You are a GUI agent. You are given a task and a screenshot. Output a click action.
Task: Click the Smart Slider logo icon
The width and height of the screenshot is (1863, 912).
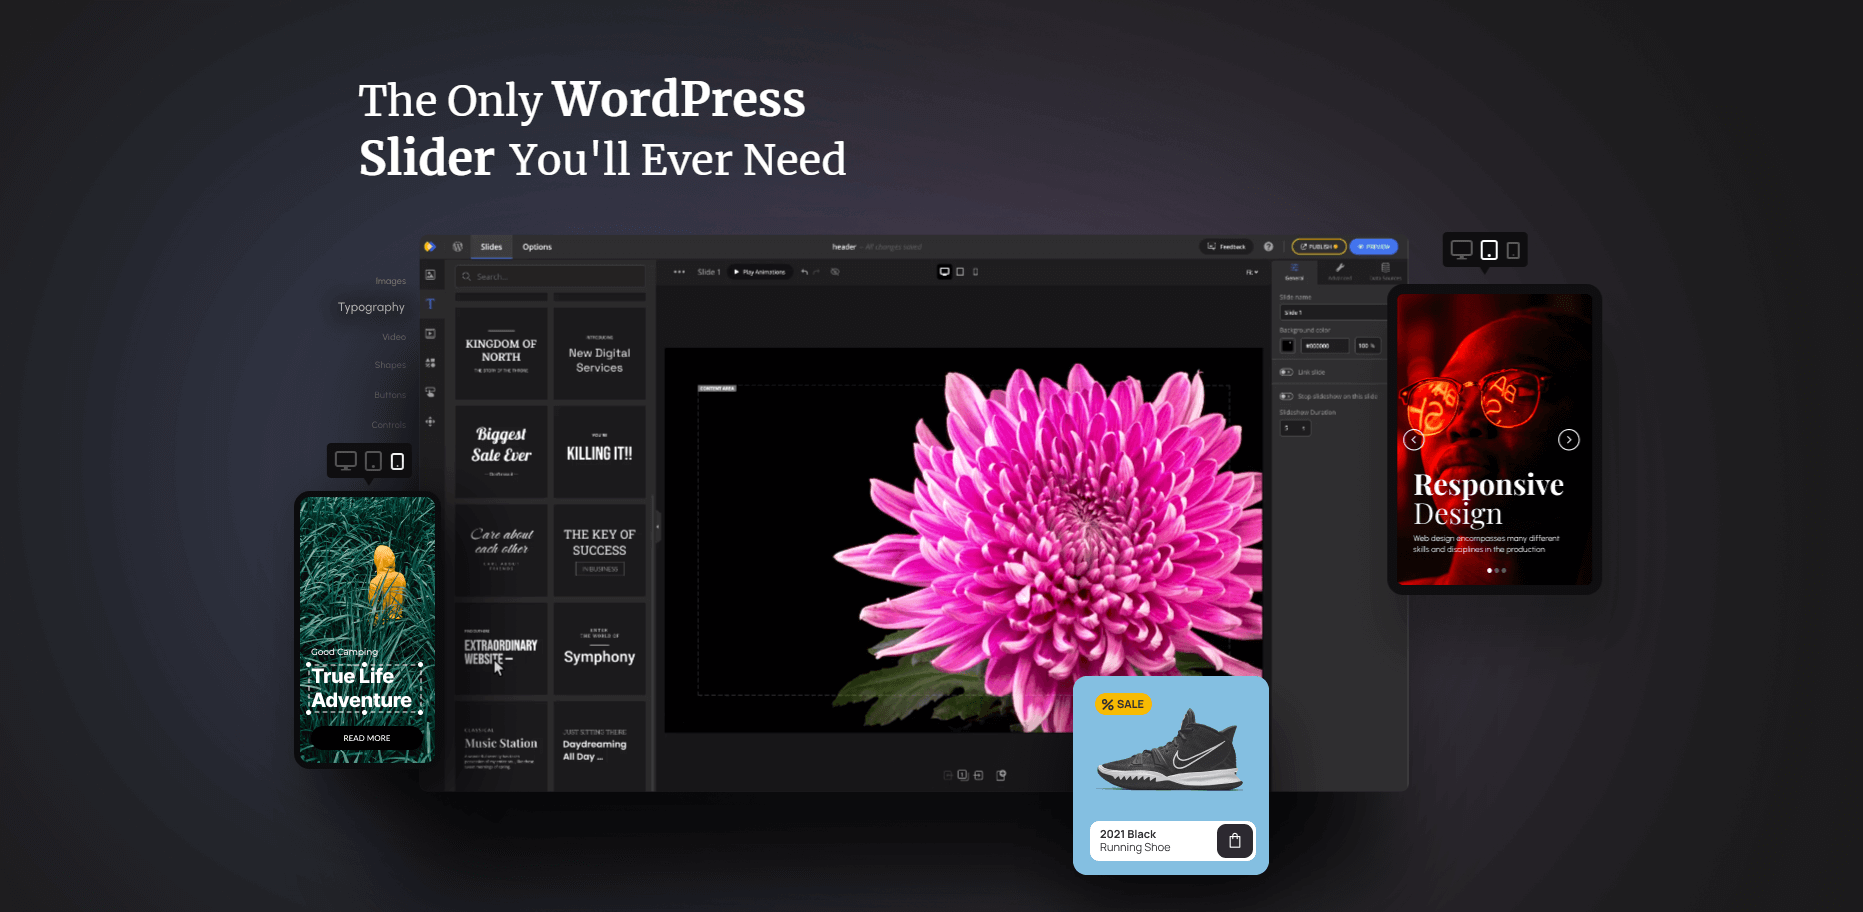[x=430, y=247]
